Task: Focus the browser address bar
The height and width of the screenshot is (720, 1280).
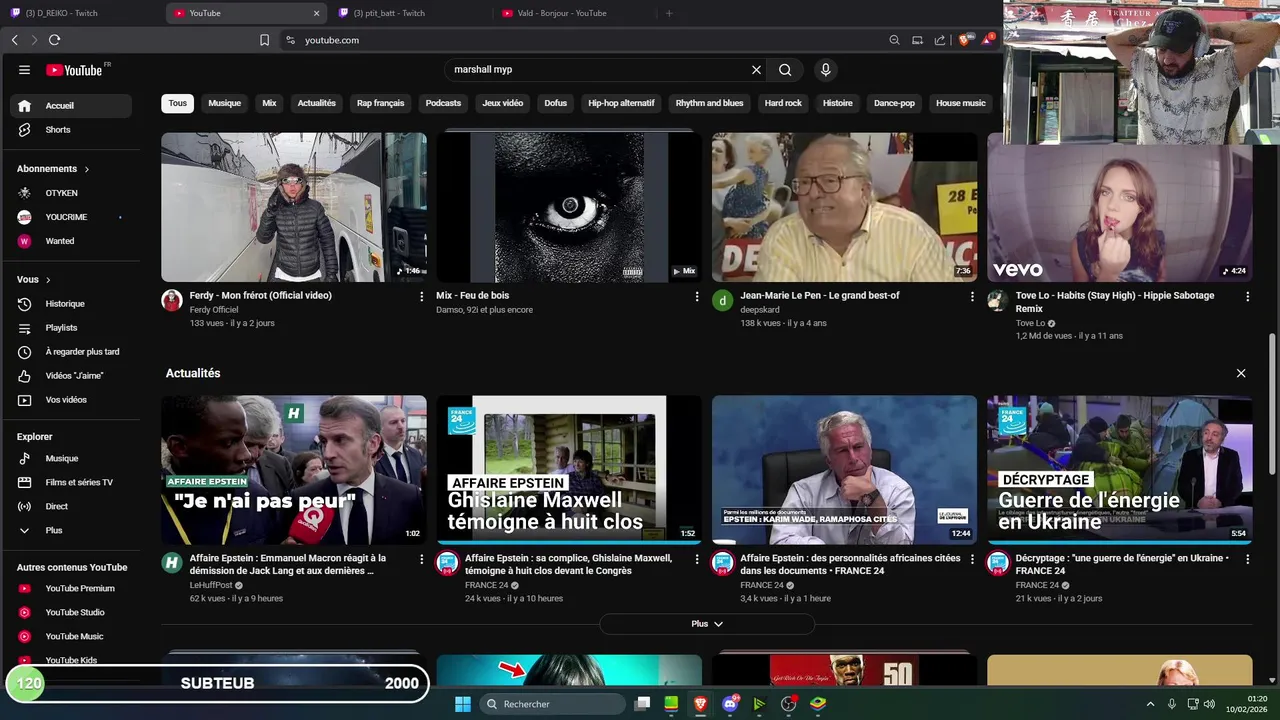Action: tap(580, 40)
